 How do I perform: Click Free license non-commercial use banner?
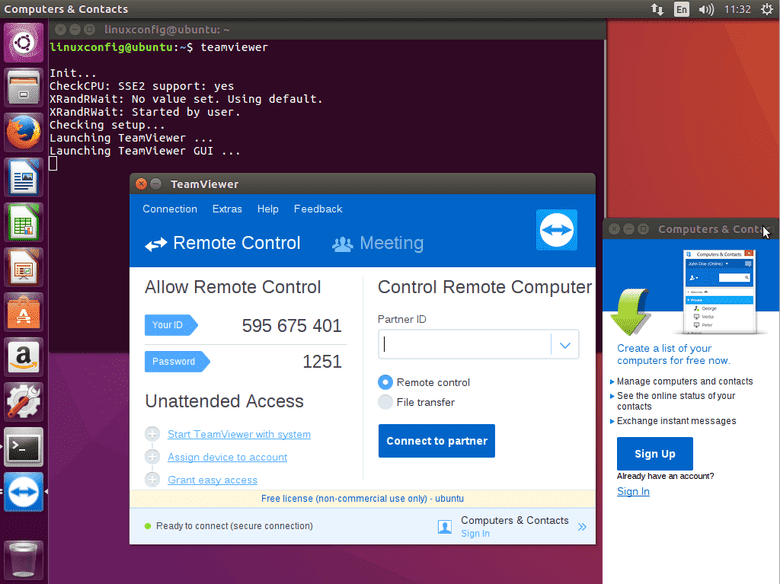pos(362,498)
